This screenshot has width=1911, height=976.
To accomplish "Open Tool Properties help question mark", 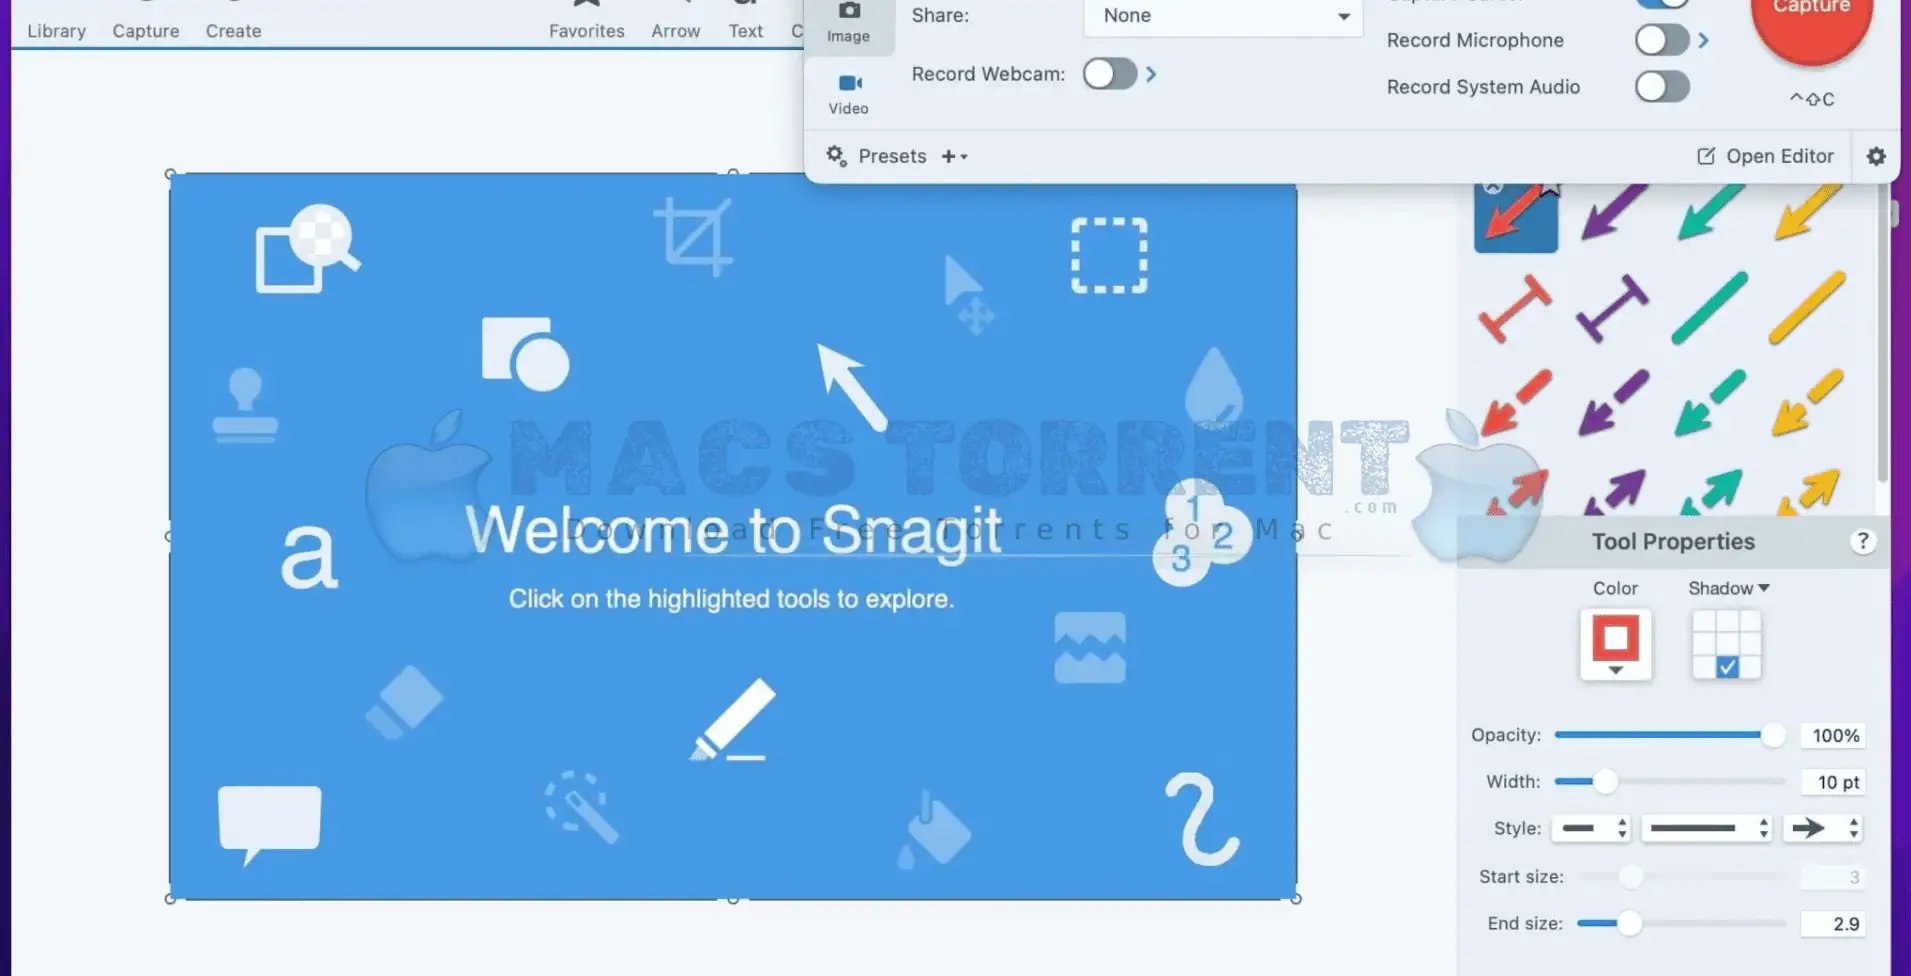I will click(x=1862, y=541).
